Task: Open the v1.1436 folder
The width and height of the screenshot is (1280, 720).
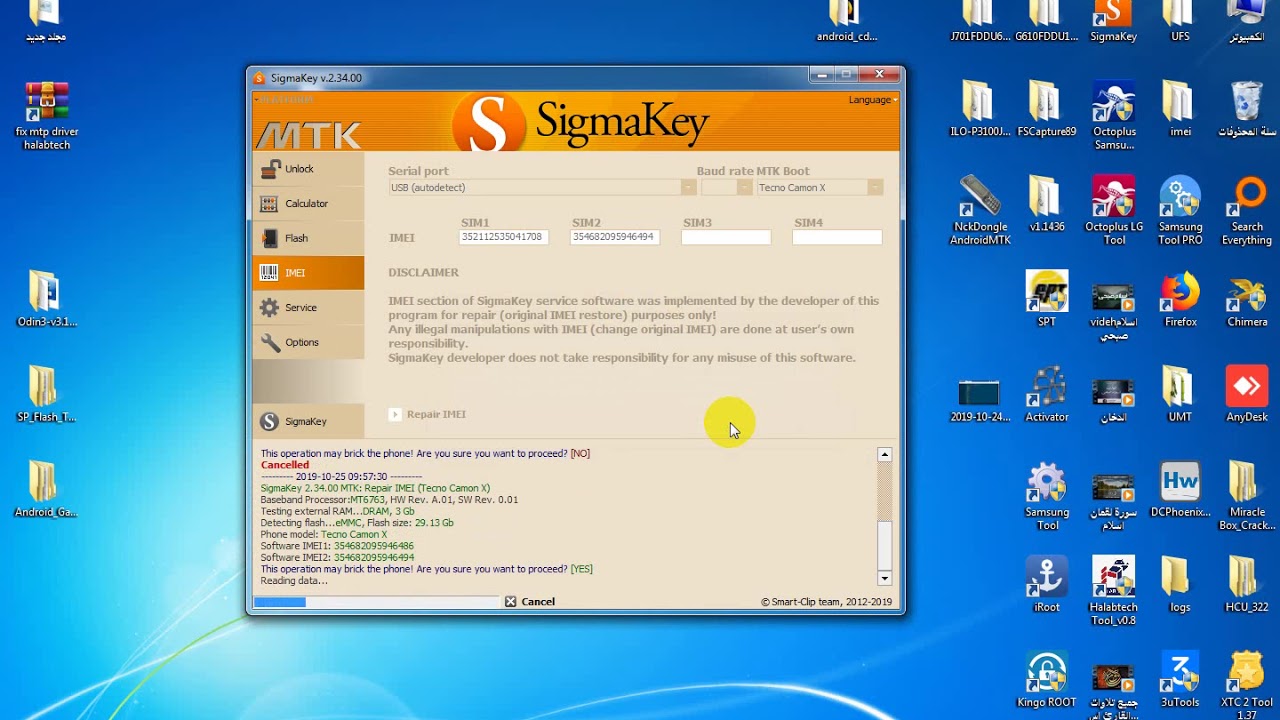Action: pyautogui.click(x=1046, y=203)
